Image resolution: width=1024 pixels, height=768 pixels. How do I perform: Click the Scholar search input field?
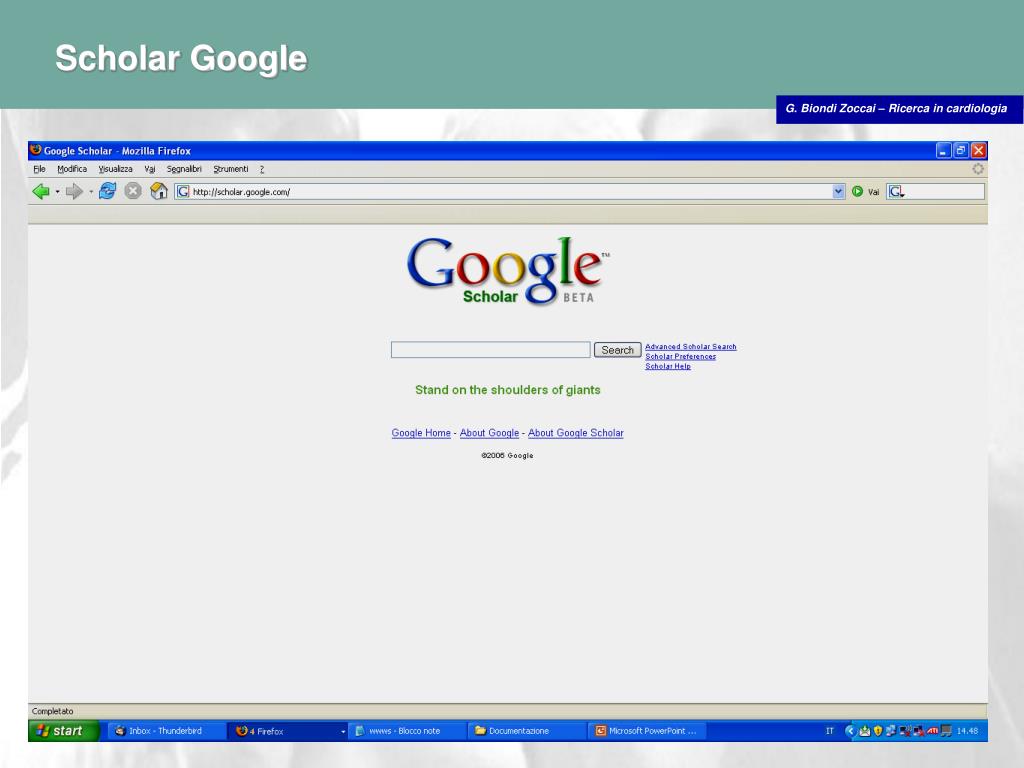click(490, 350)
